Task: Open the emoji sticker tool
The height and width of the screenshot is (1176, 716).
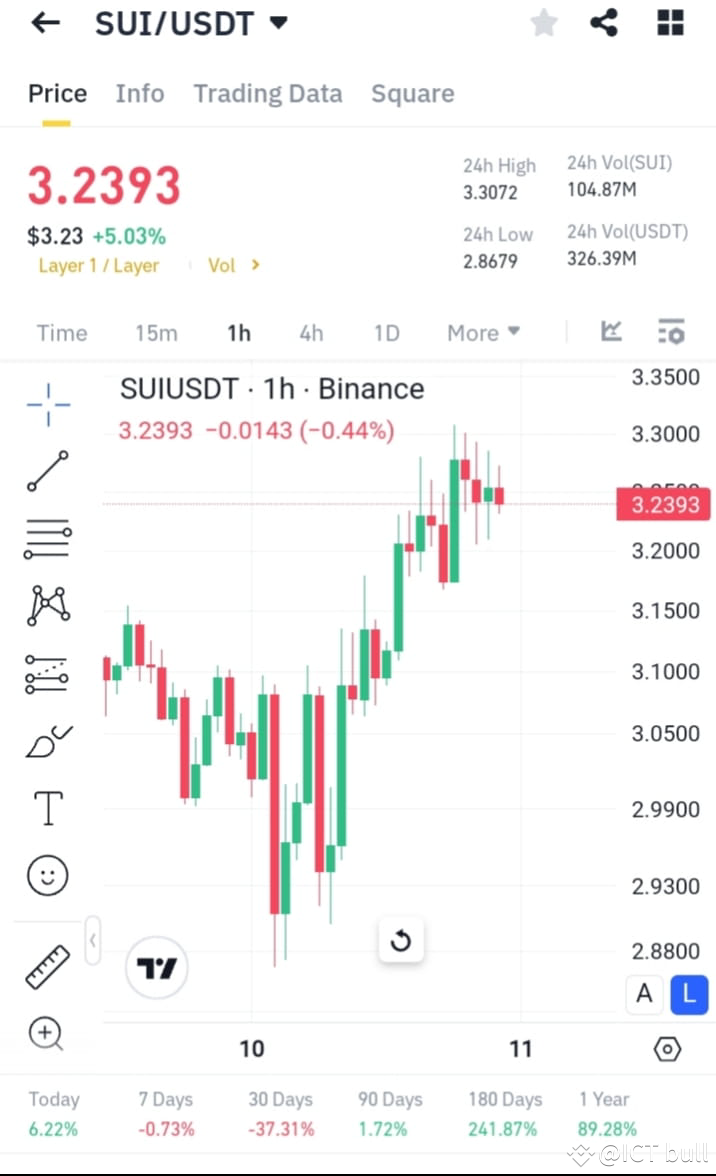Action: point(46,874)
